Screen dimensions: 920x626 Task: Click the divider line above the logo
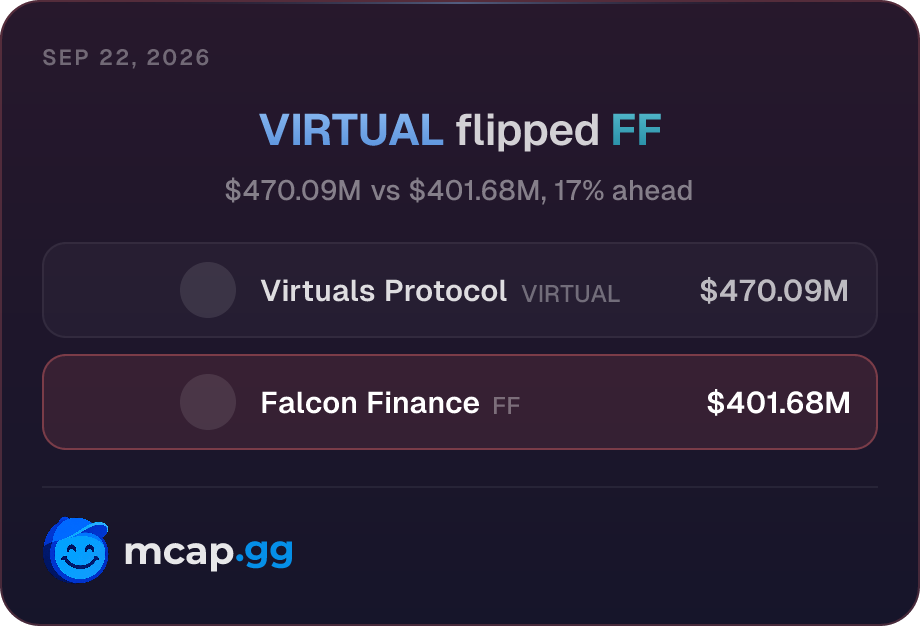[460, 487]
